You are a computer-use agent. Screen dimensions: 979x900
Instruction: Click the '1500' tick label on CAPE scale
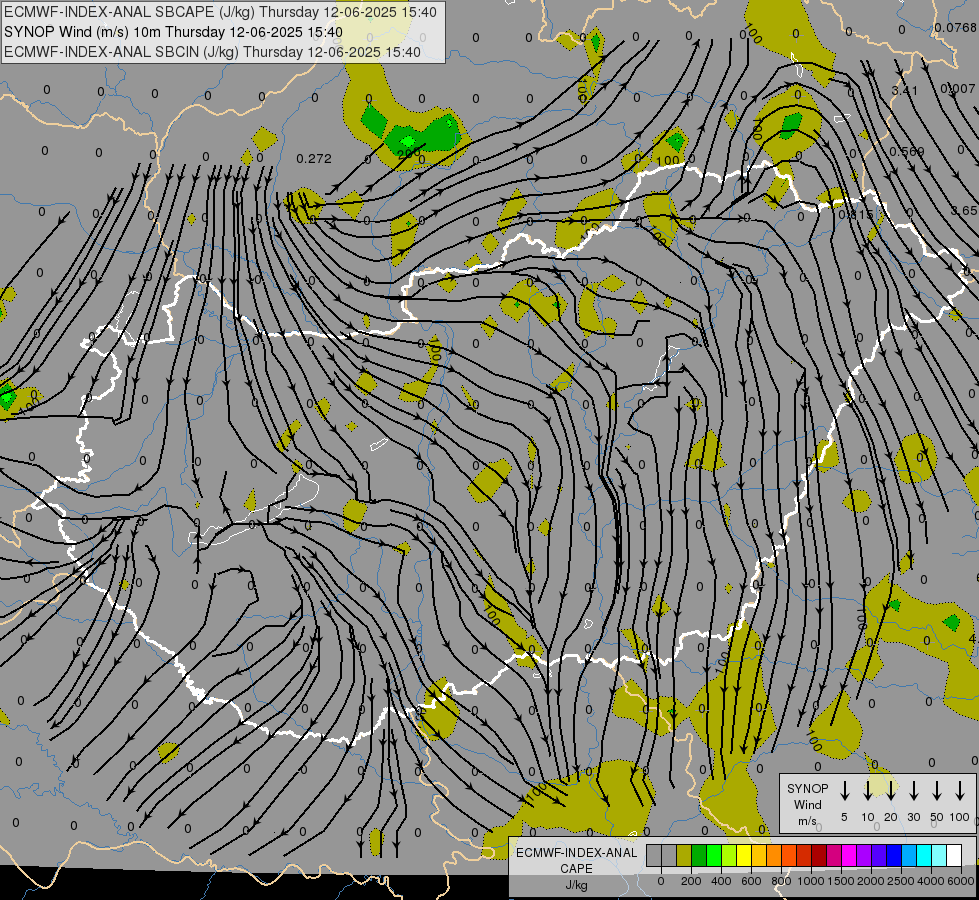(x=841, y=881)
